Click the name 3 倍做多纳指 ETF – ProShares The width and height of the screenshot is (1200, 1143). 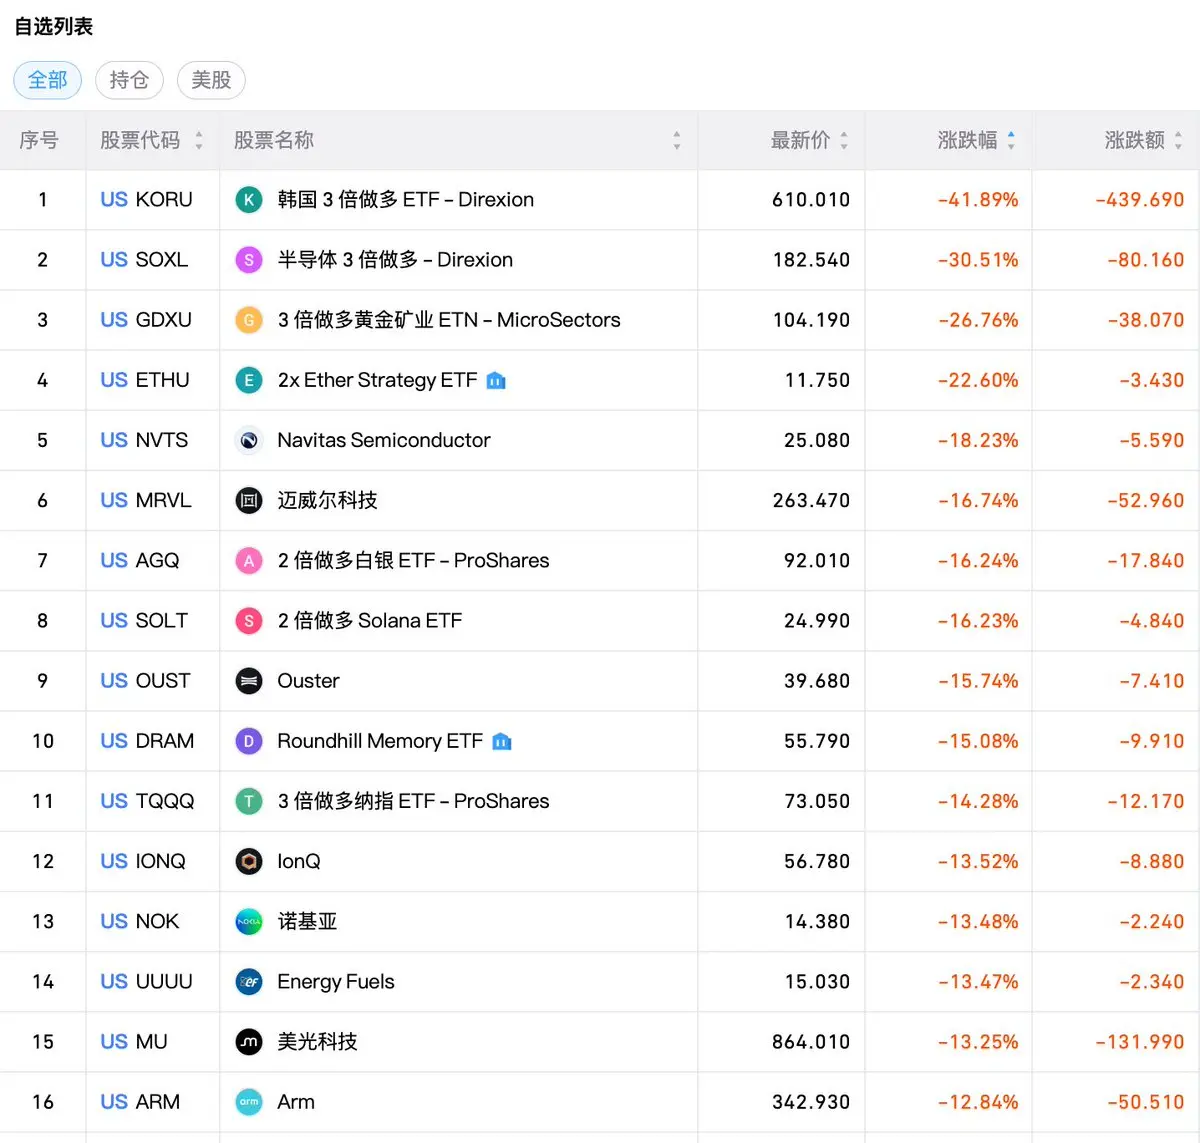click(x=413, y=801)
